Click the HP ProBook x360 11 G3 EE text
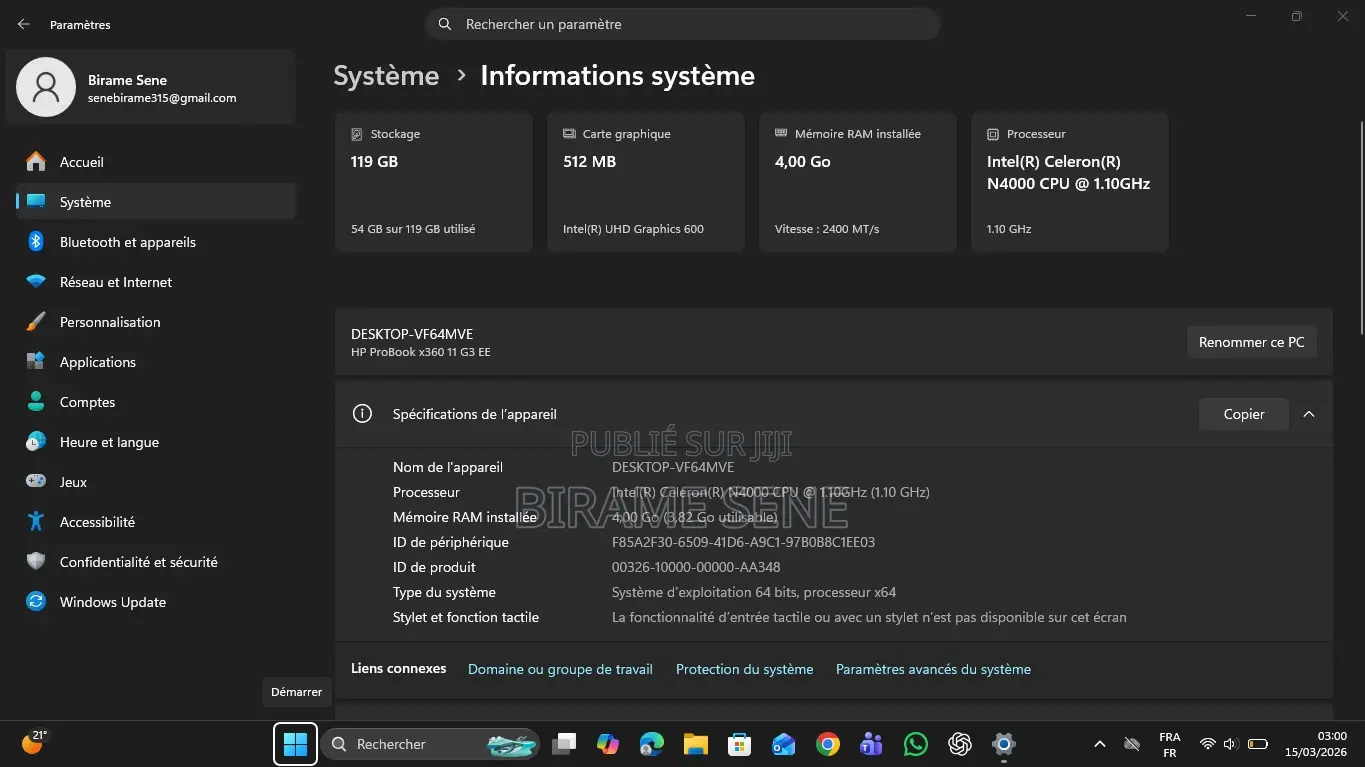 (x=420, y=352)
